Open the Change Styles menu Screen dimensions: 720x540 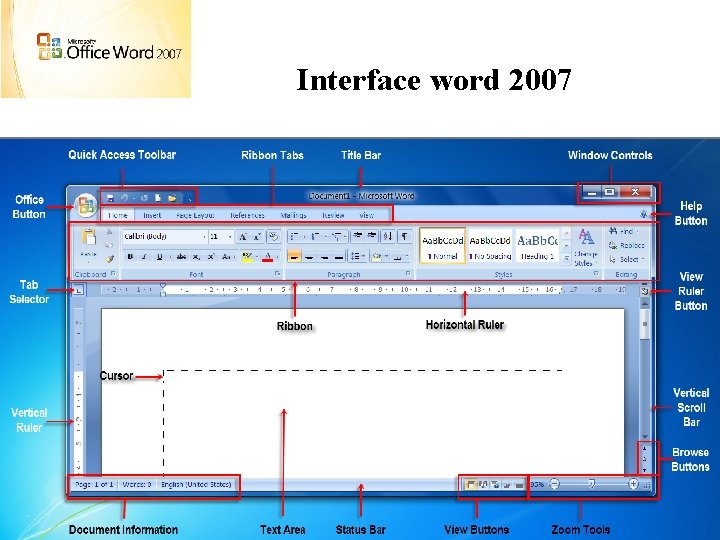point(585,248)
